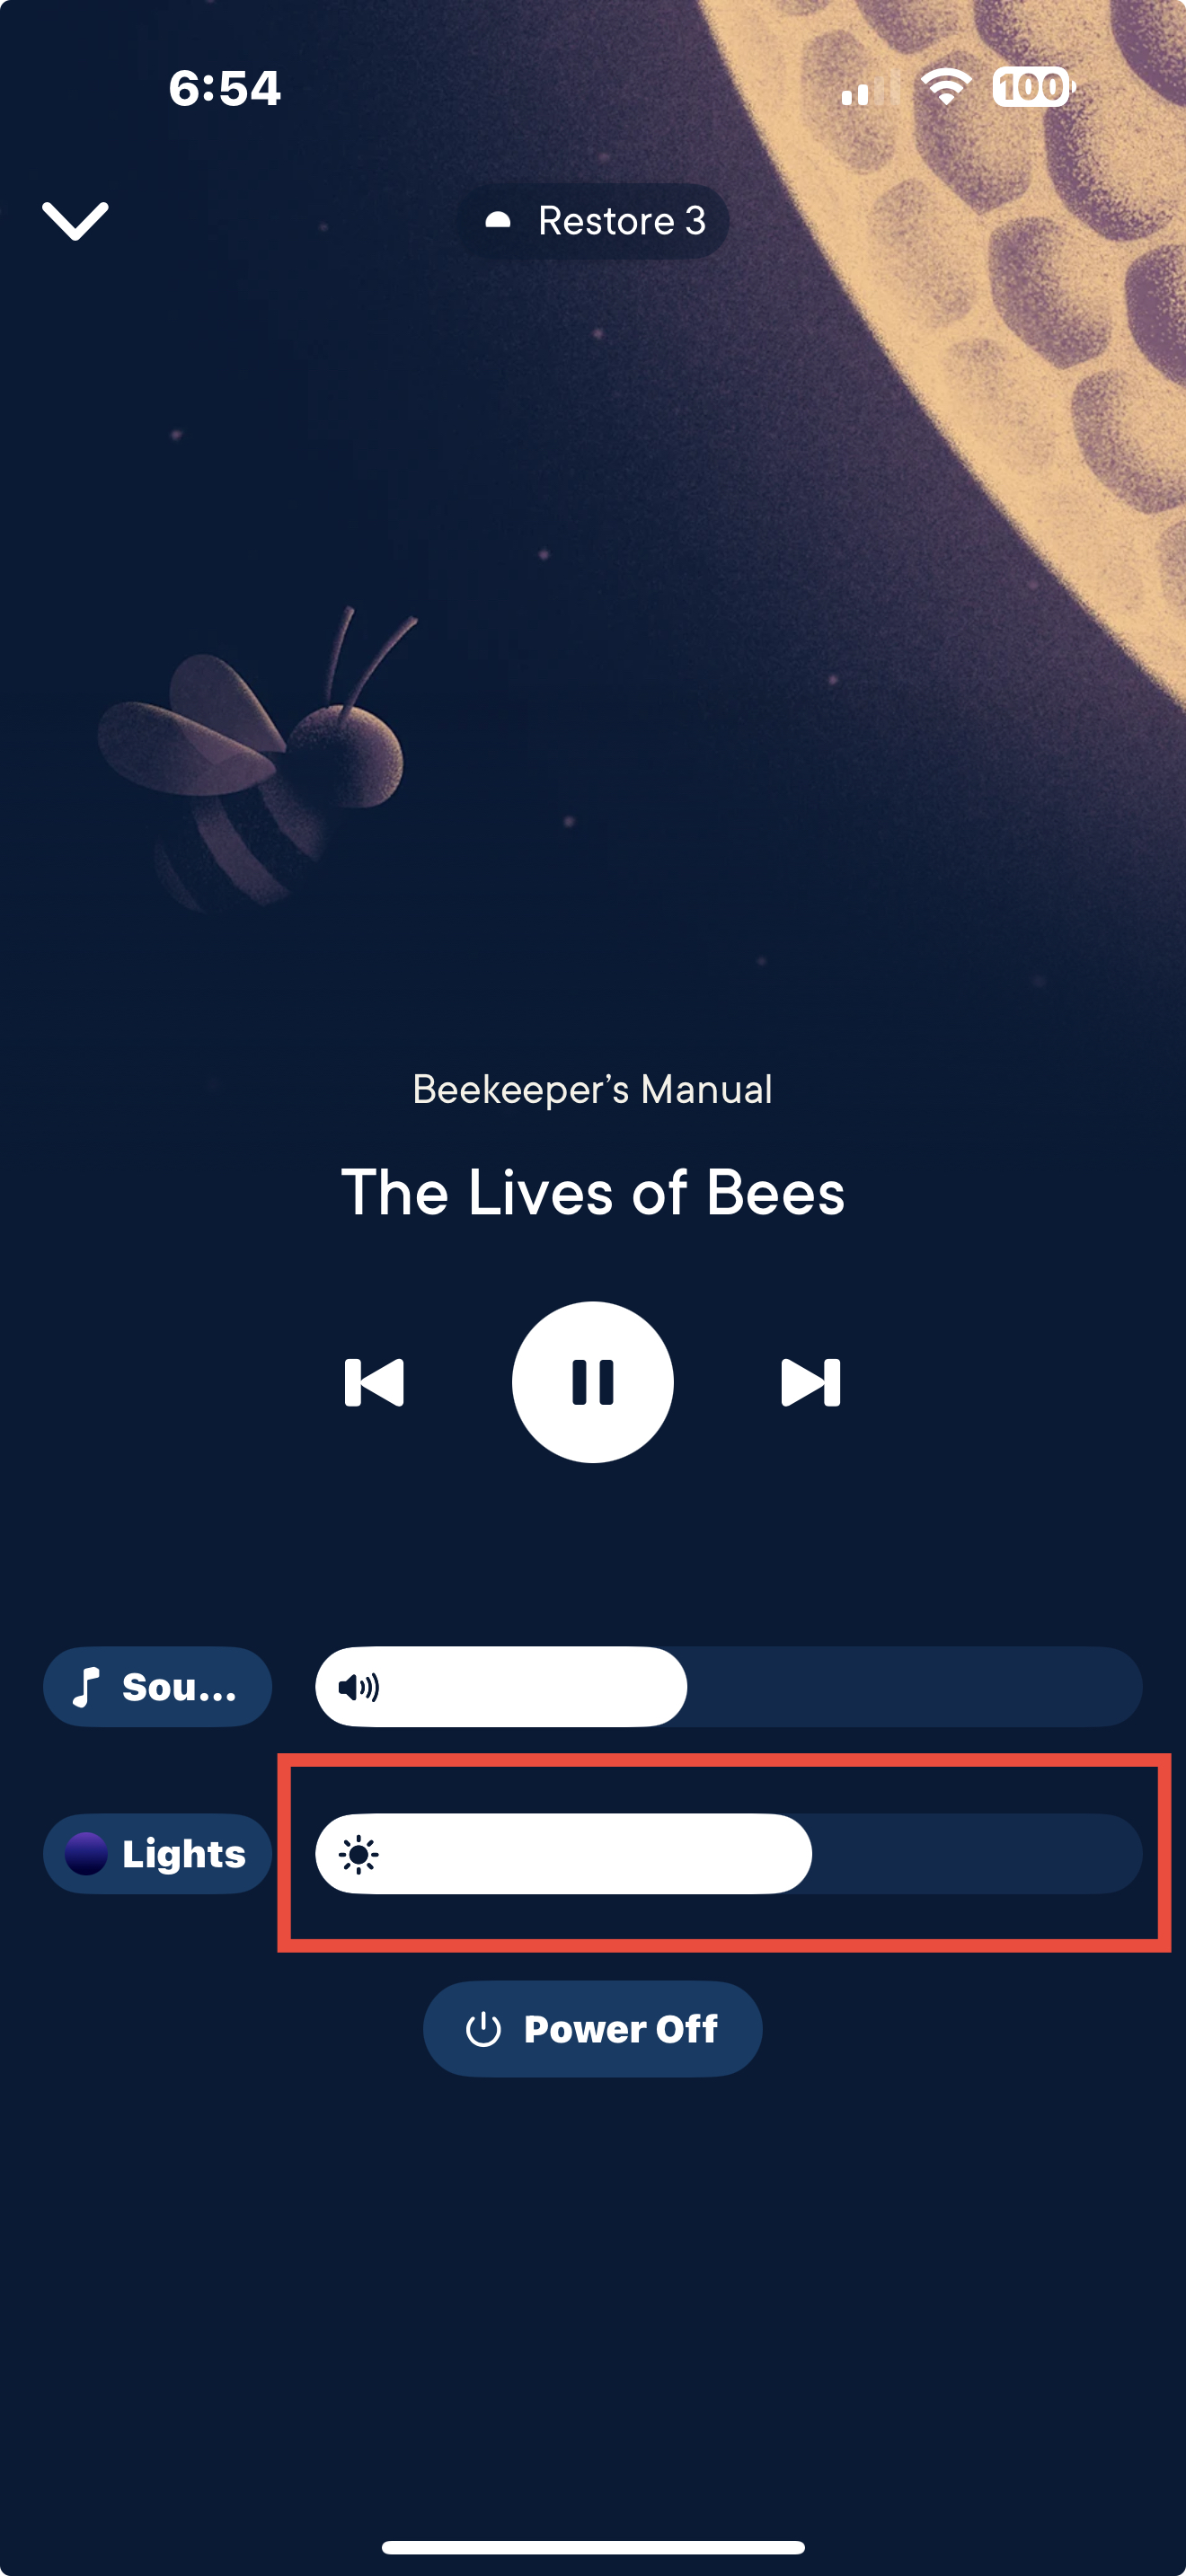
Task: Tap the music note icon
Action: point(87,1687)
